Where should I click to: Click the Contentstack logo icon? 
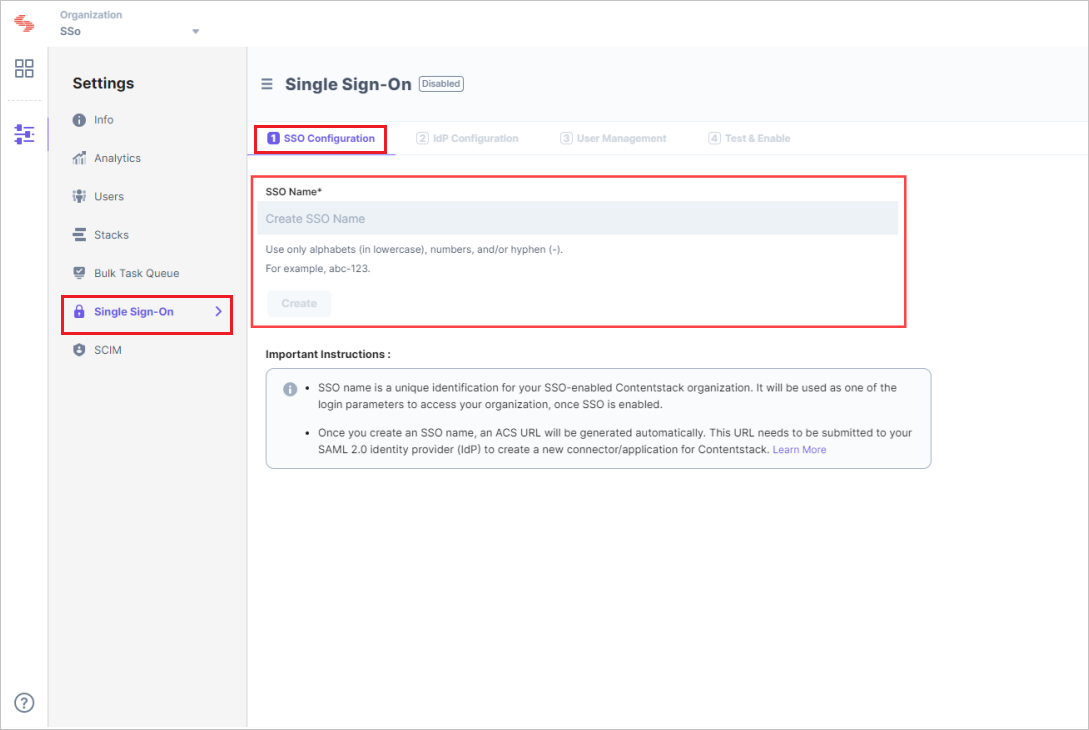coord(23,22)
